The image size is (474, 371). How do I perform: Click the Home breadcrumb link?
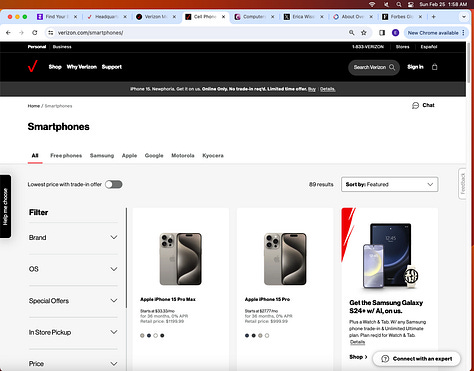coord(34,106)
